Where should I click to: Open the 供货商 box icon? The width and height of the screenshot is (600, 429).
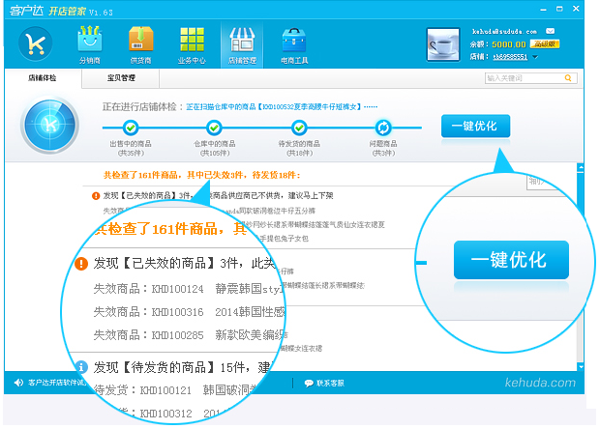(x=141, y=42)
